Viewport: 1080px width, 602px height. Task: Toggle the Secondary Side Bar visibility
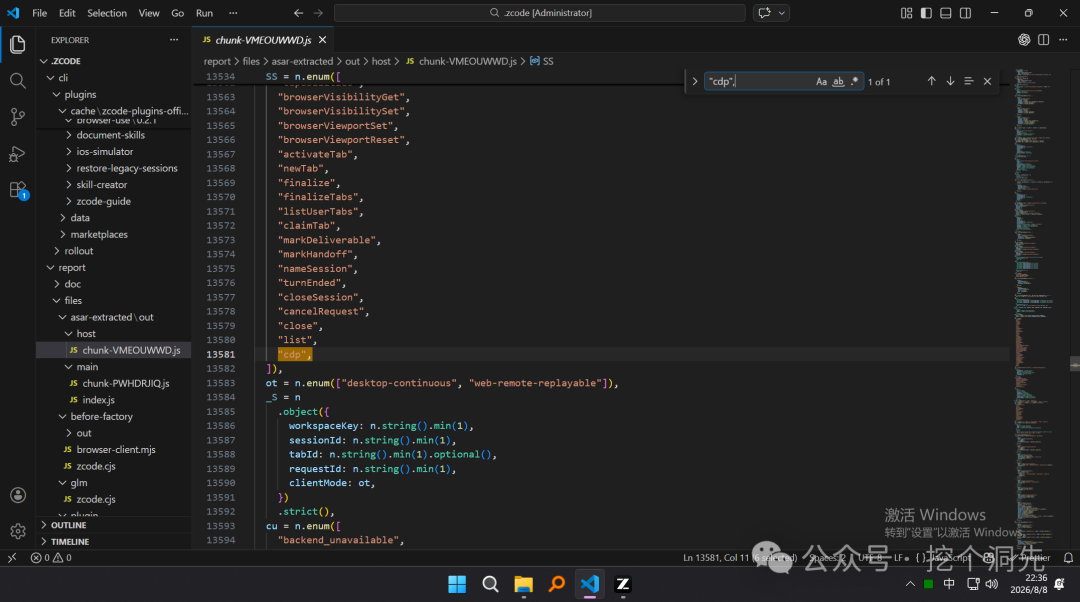pos(966,13)
